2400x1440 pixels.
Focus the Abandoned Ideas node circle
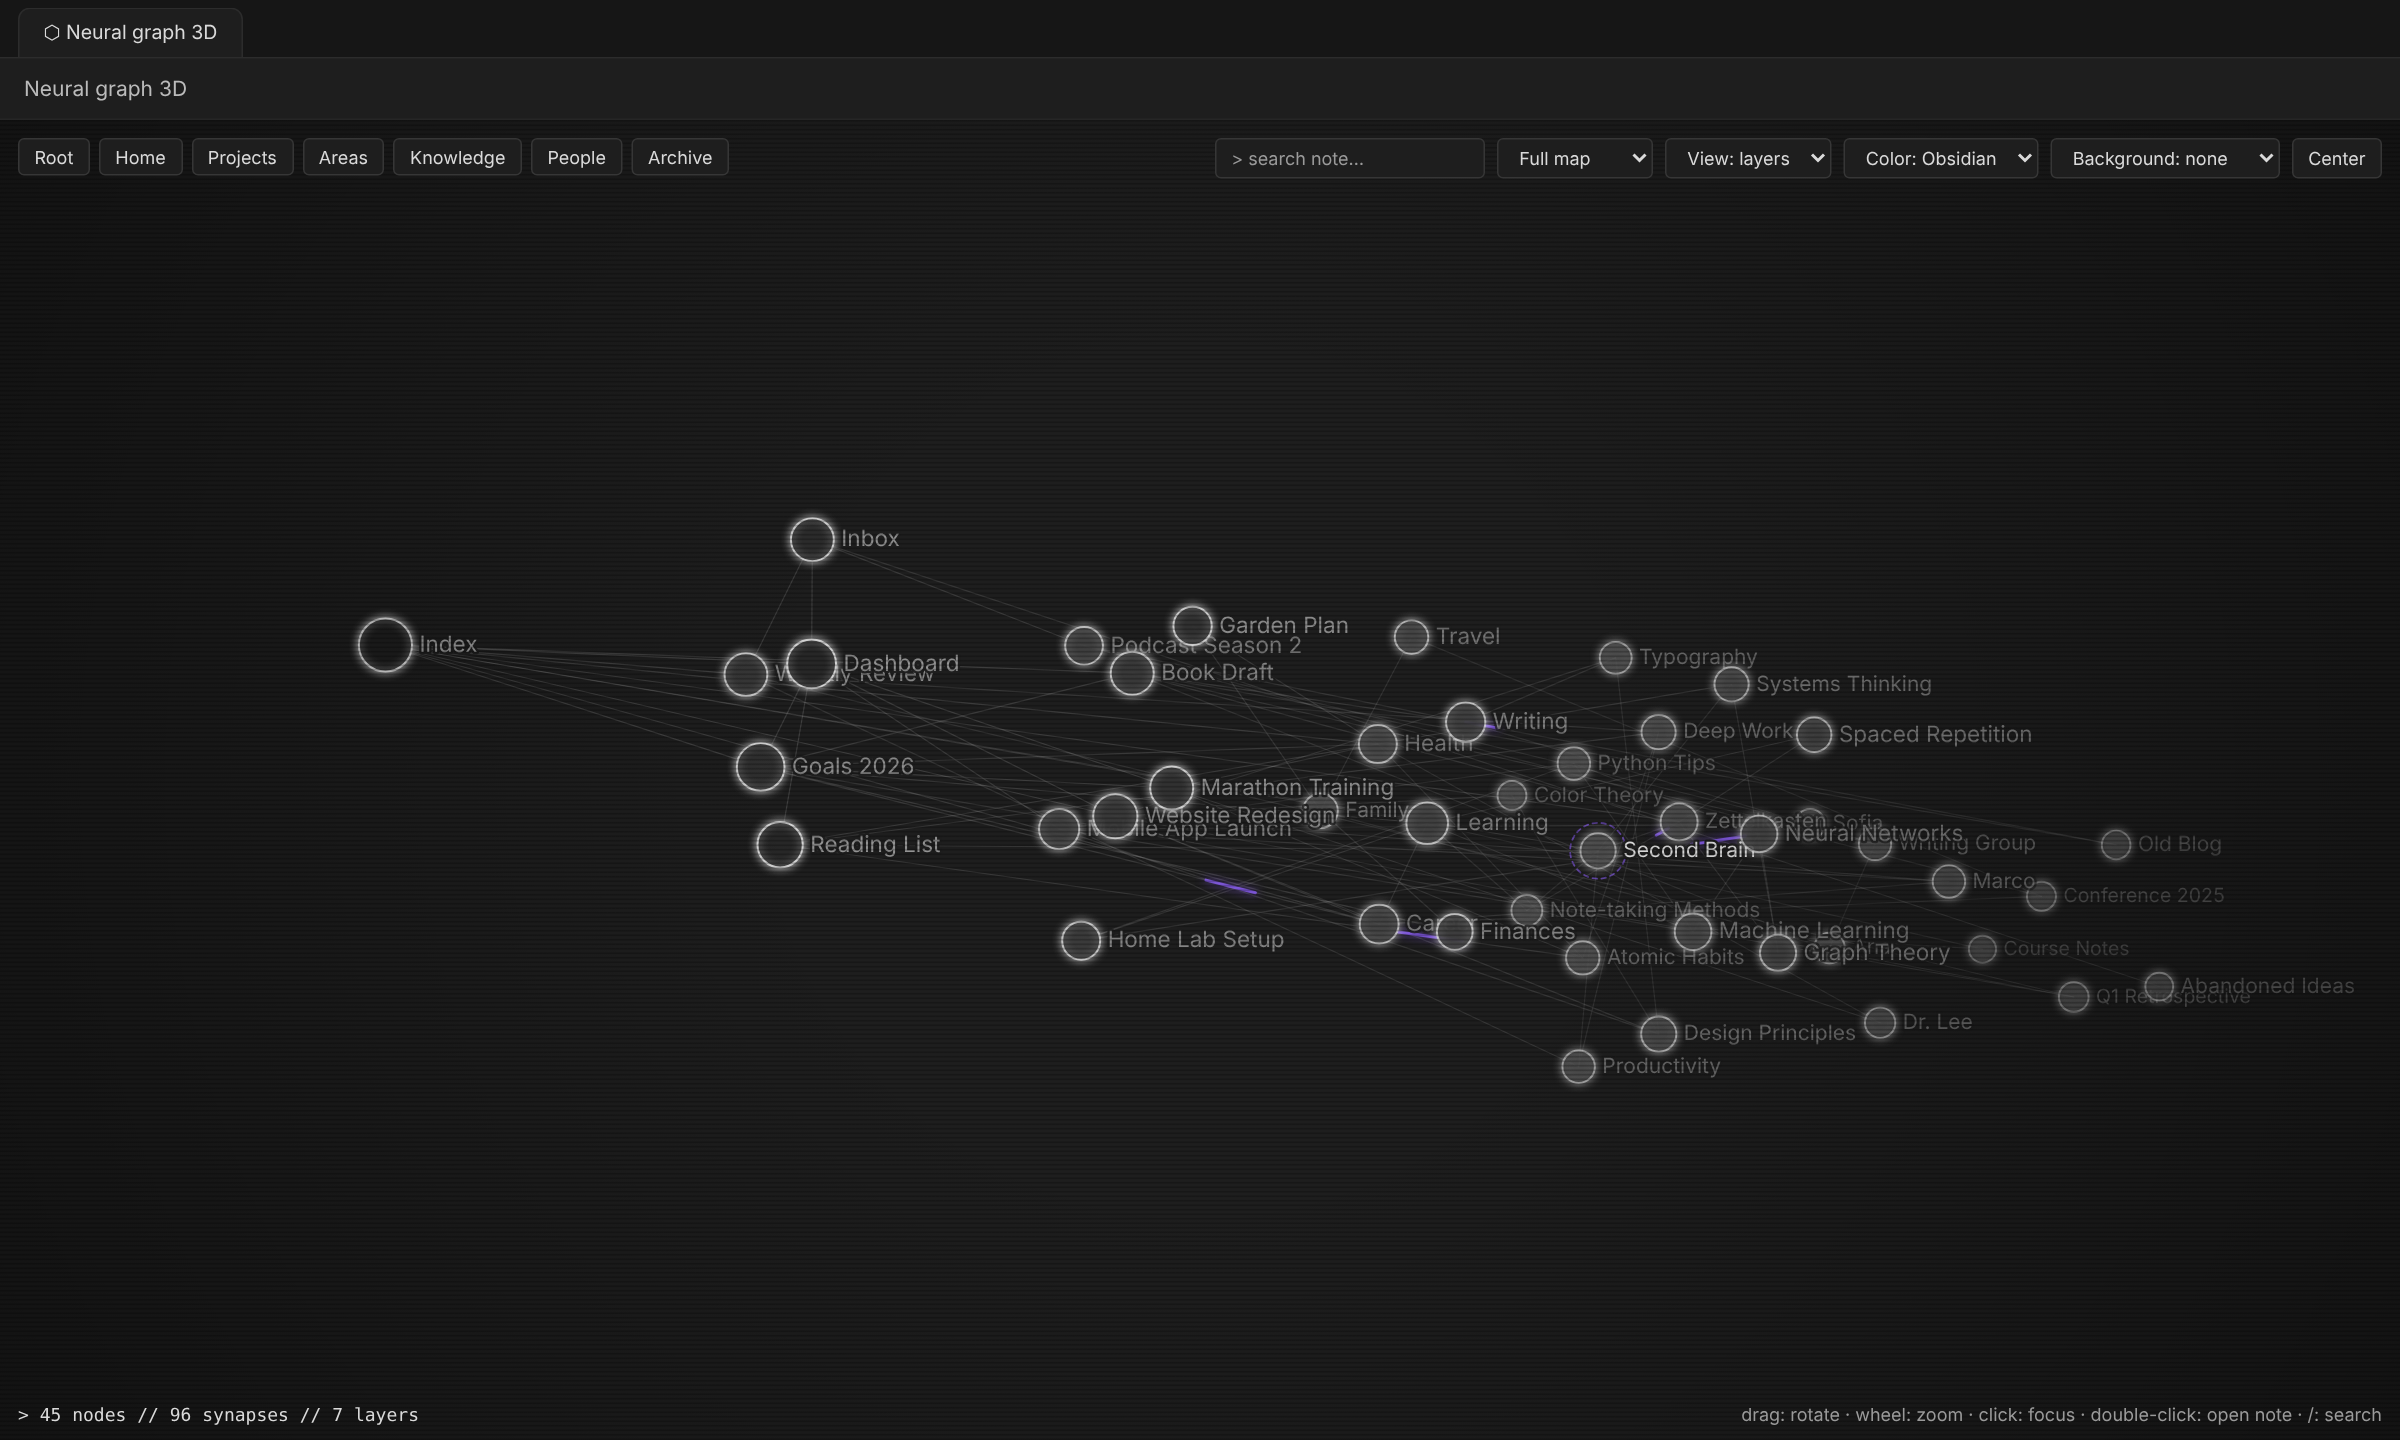click(x=2159, y=987)
